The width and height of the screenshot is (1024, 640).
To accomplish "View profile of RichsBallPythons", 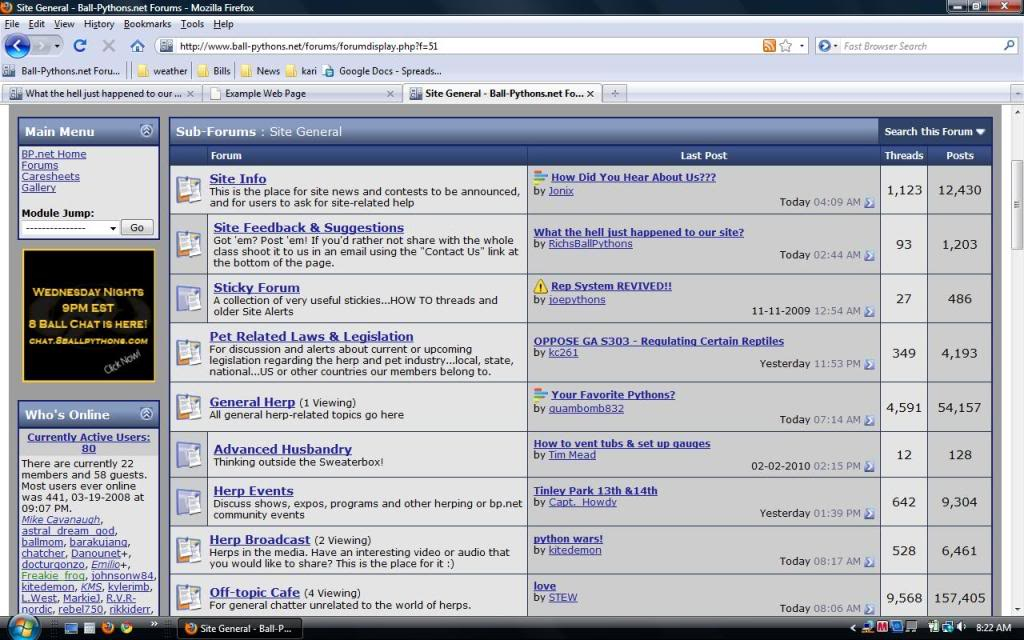I will click(x=590, y=244).
